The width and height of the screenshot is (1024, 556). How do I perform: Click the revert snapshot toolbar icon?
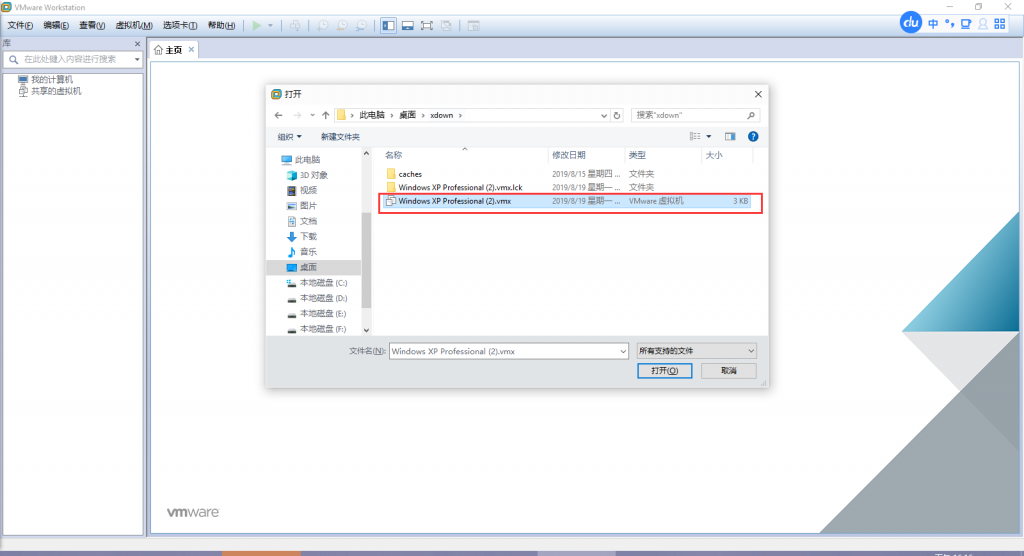[x=342, y=25]
